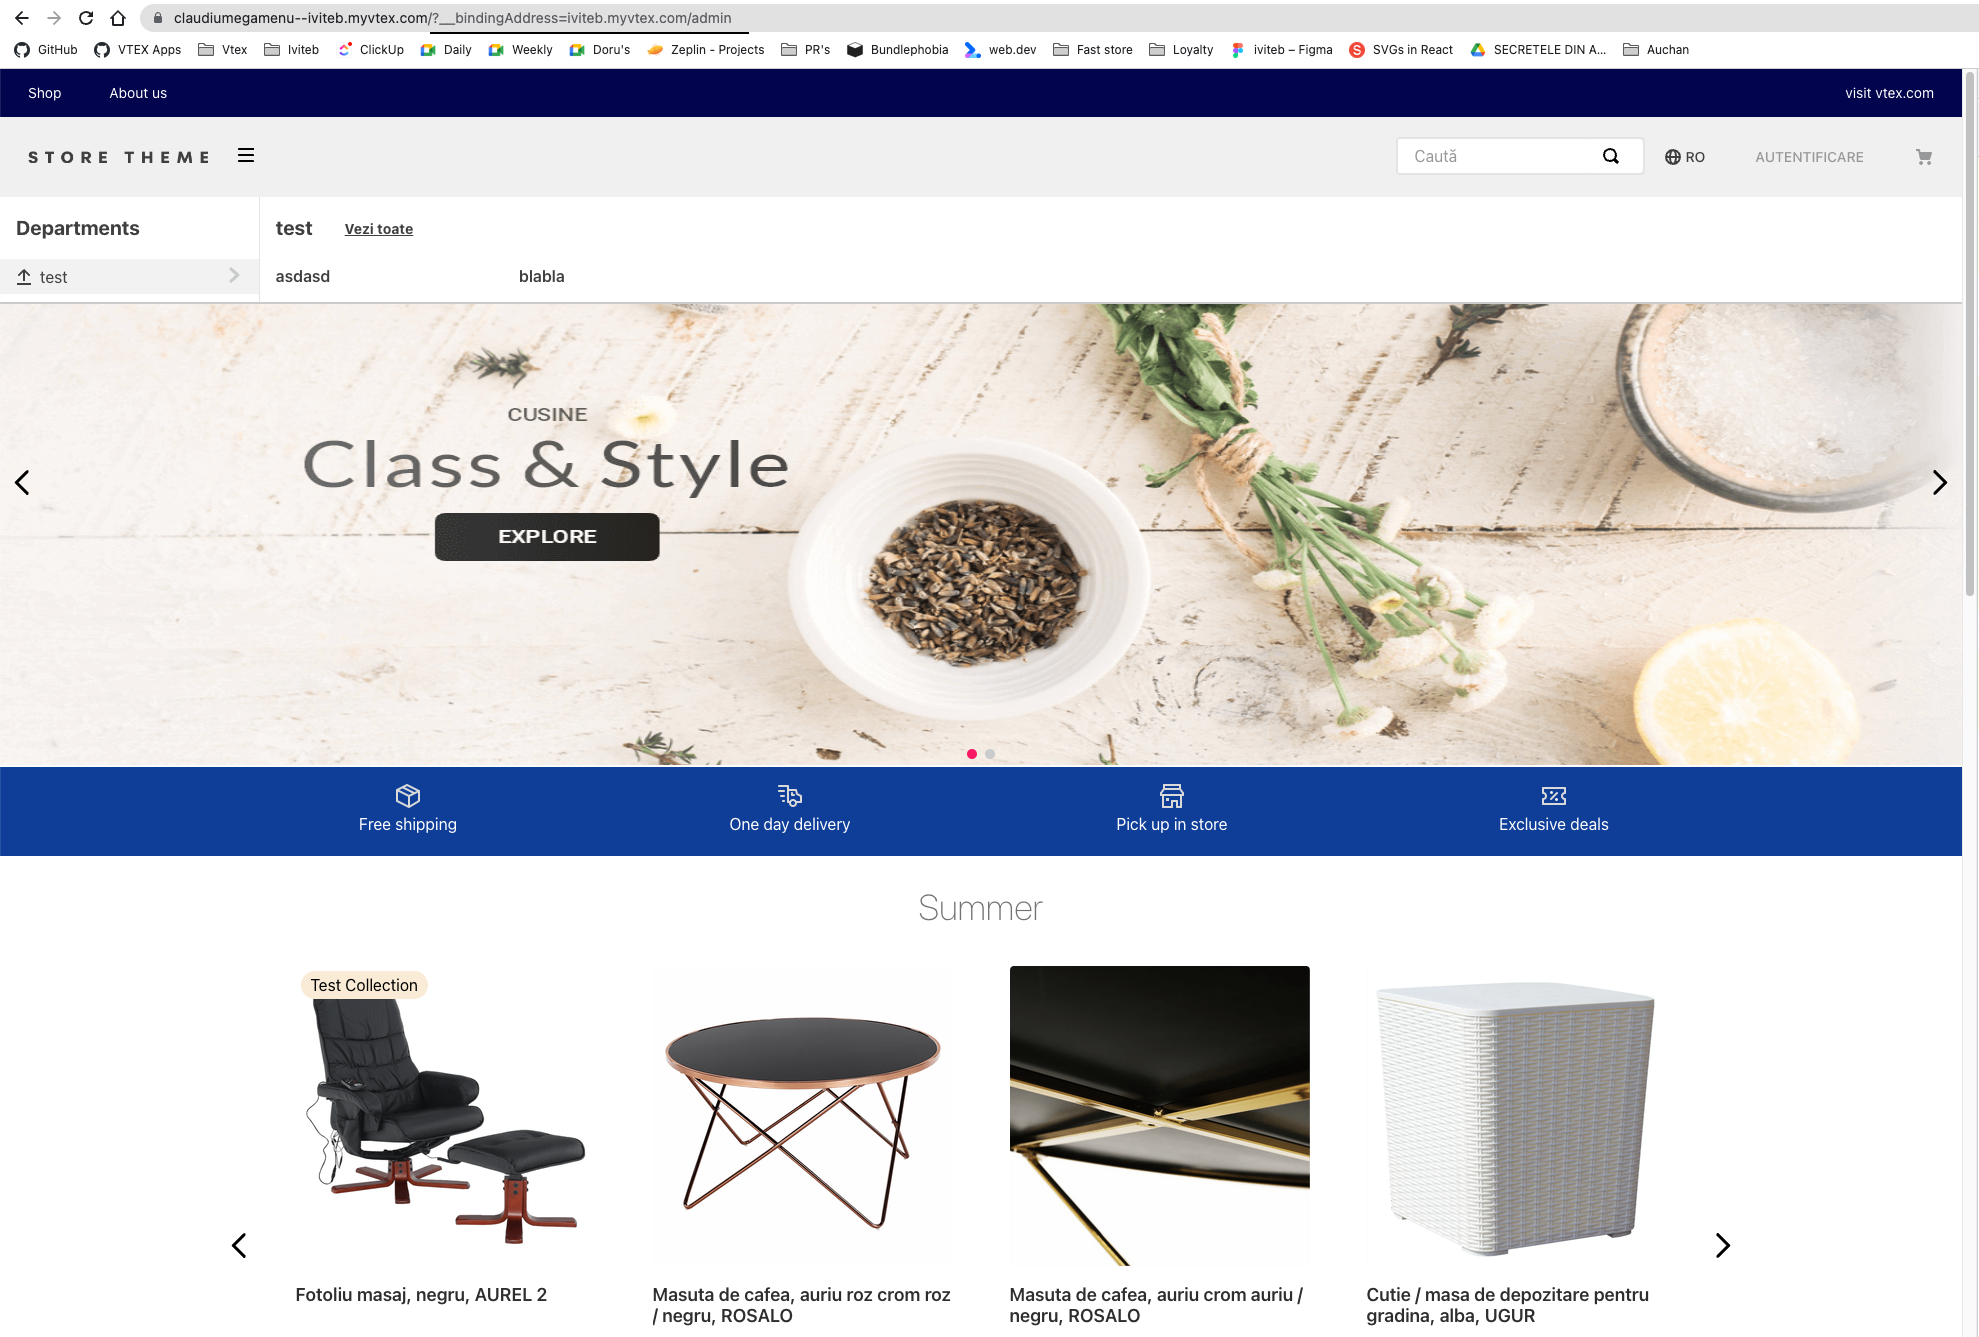Viewport: 1979px width, 1337px height.
Task: Show previous Summer shelf products
Action: tap(239, 1245)
